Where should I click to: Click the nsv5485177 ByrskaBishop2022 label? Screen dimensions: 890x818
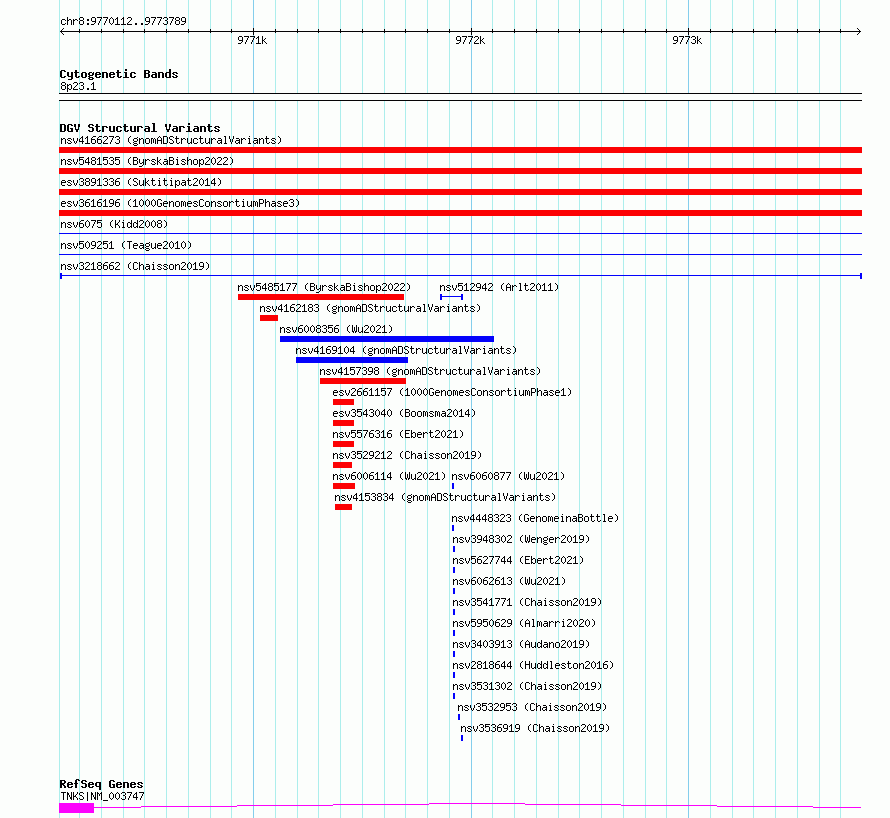(x=324, y=287)
